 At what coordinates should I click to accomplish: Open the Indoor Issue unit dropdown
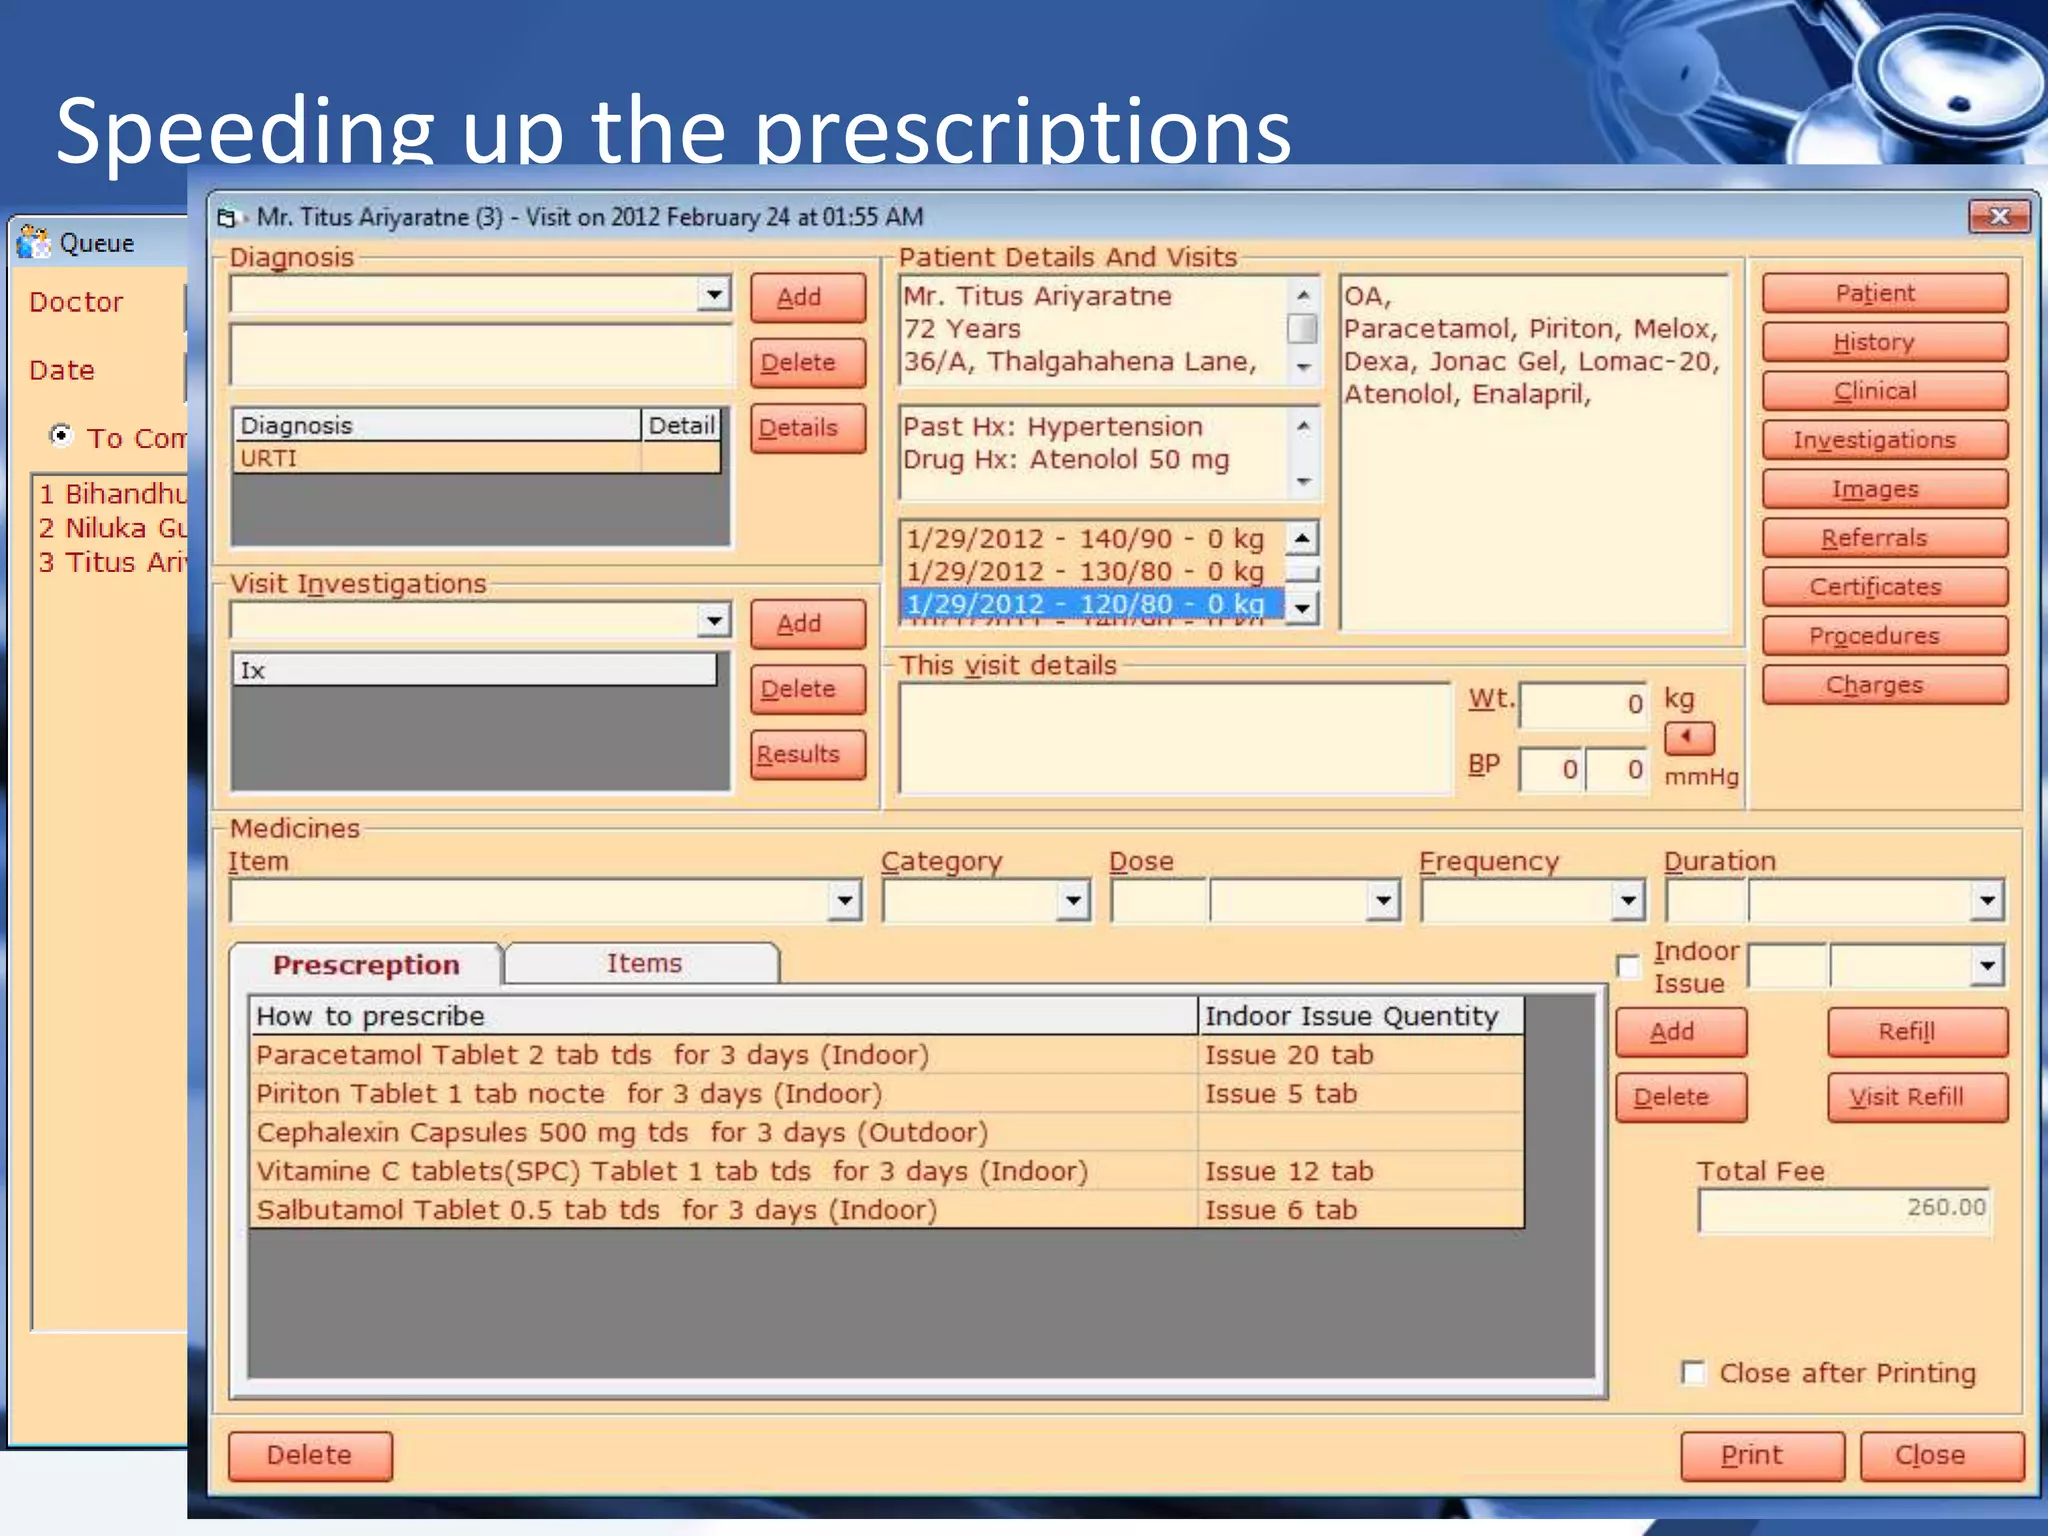pos(1987,965)
